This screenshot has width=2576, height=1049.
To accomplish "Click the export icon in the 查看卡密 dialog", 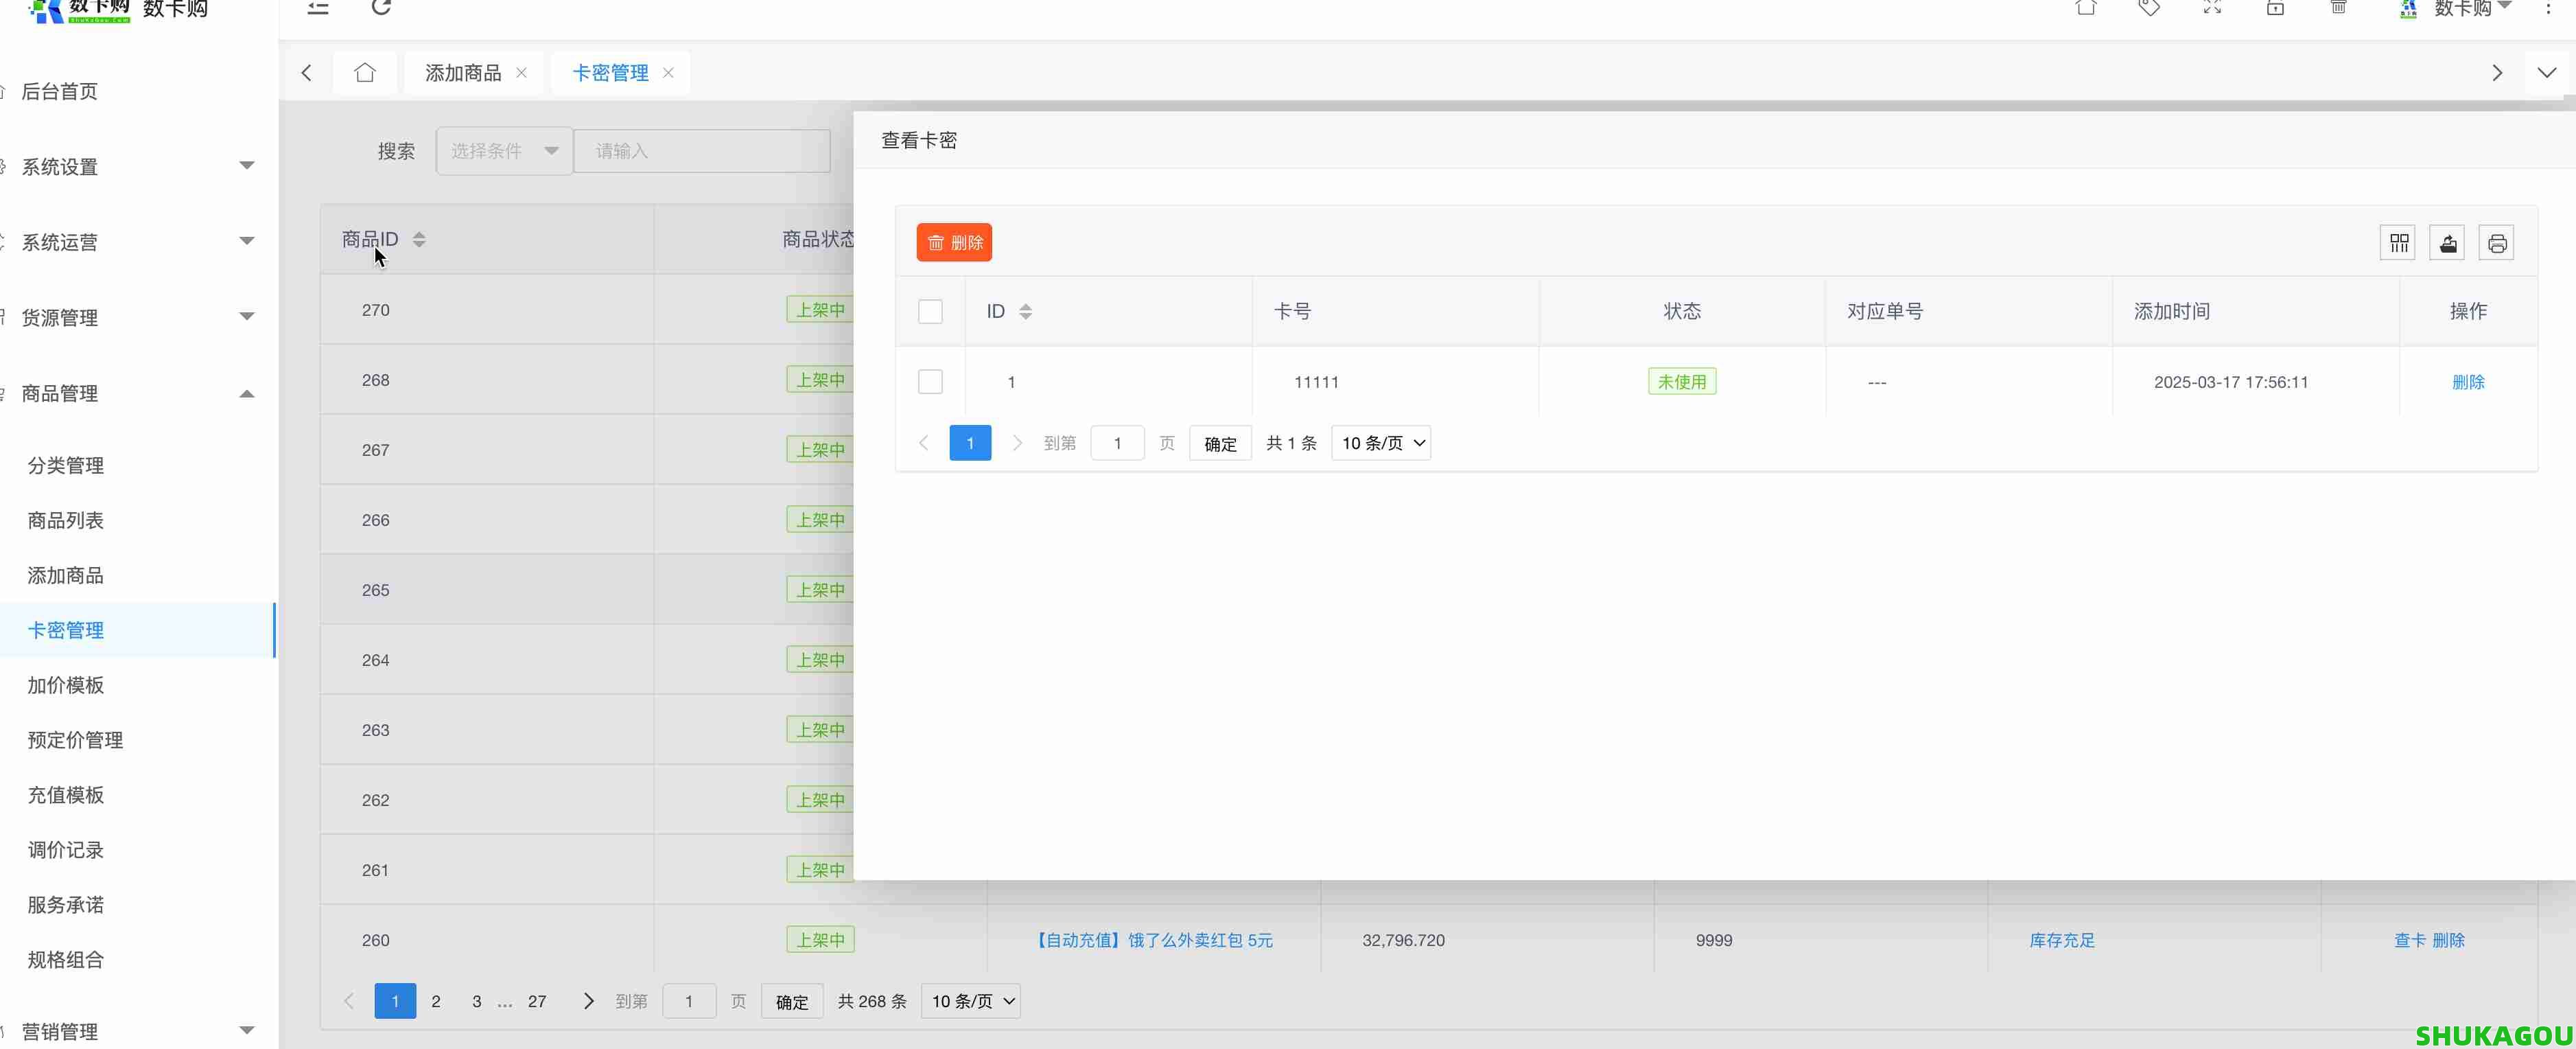I will [2448, 242].
